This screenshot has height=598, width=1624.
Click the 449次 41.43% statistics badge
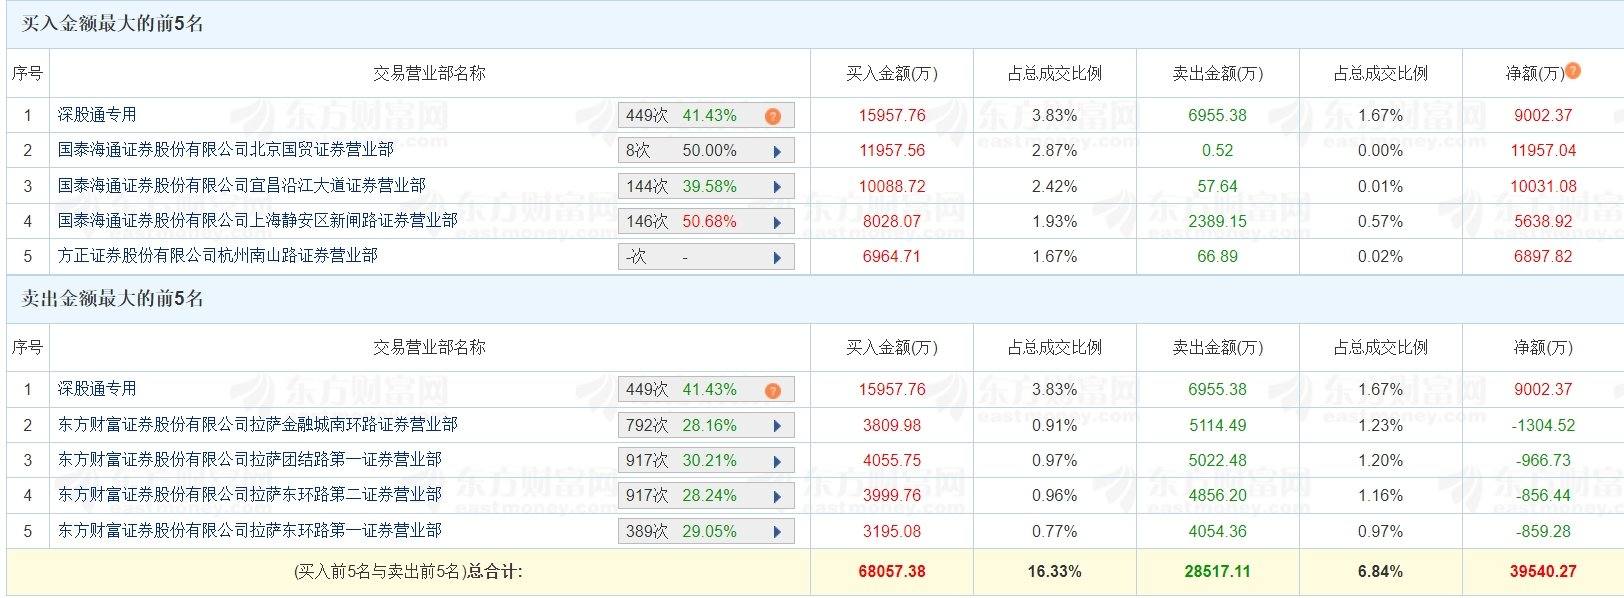coord(700,114)
